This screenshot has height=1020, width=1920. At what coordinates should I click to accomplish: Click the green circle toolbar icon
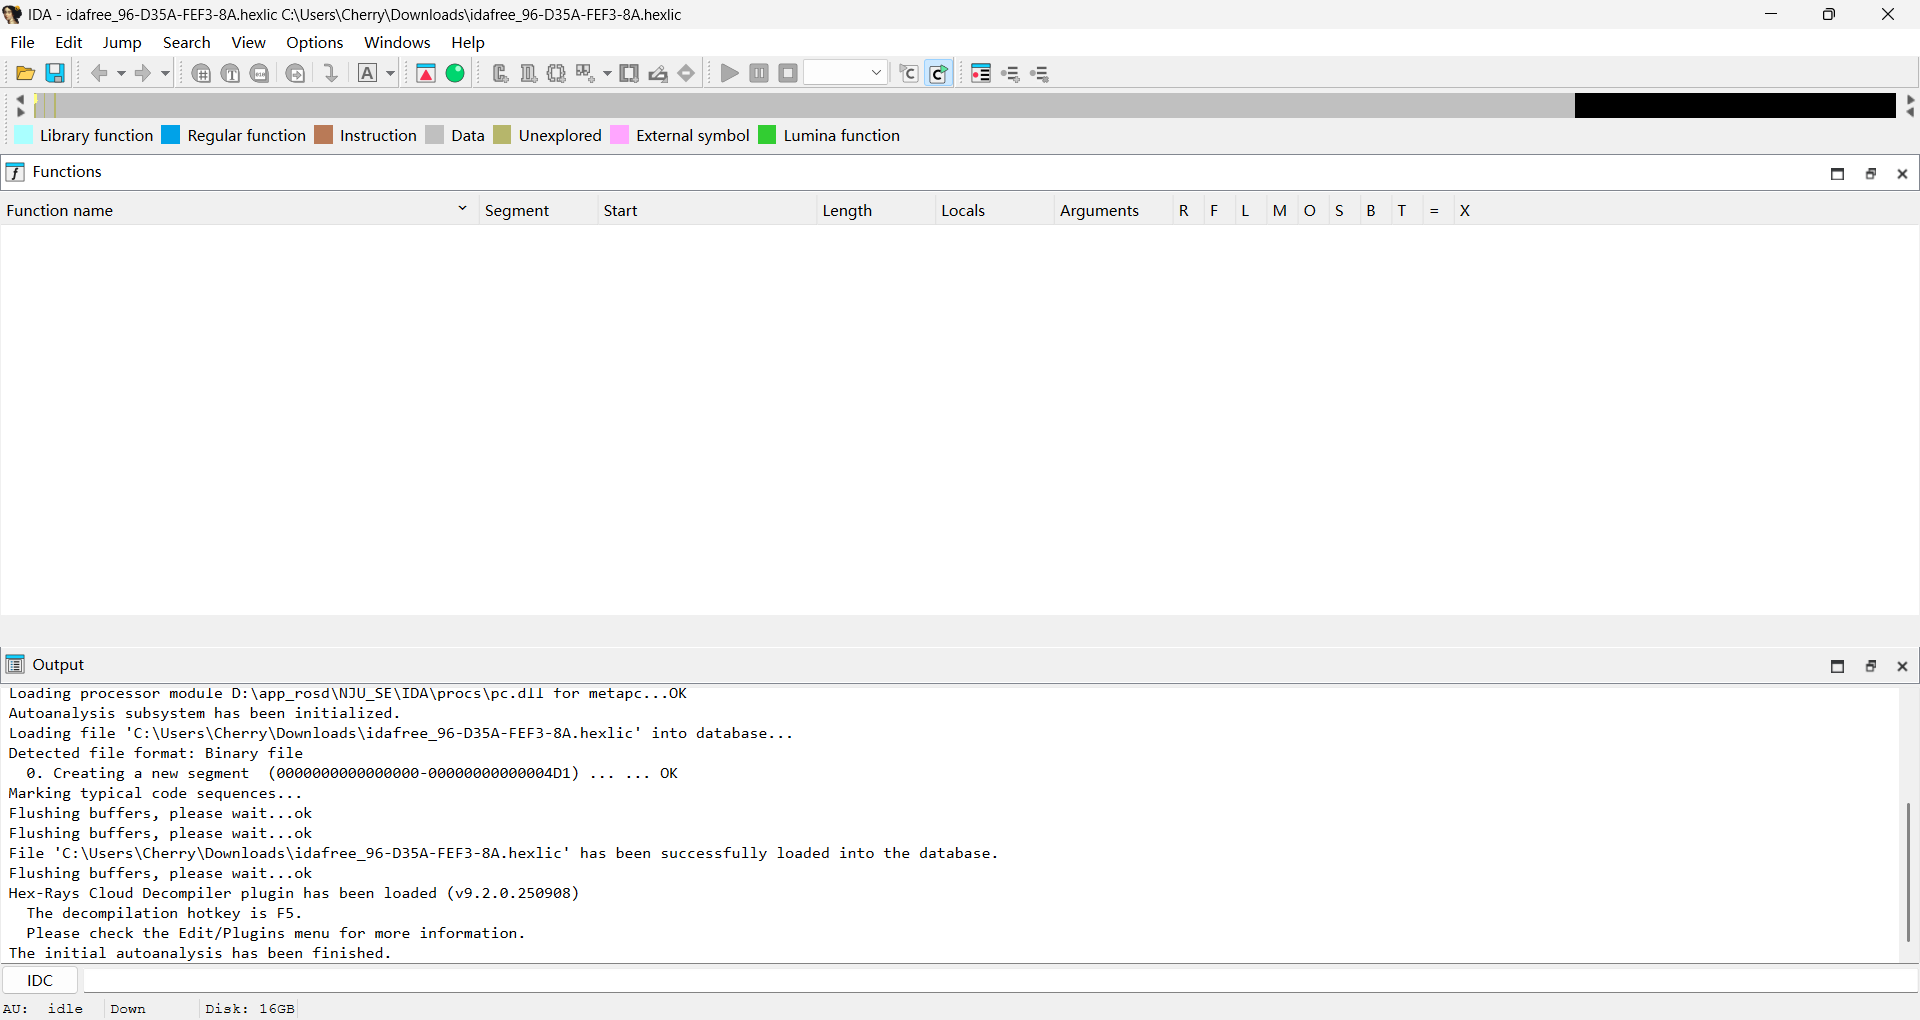click(x=455, y=73)
